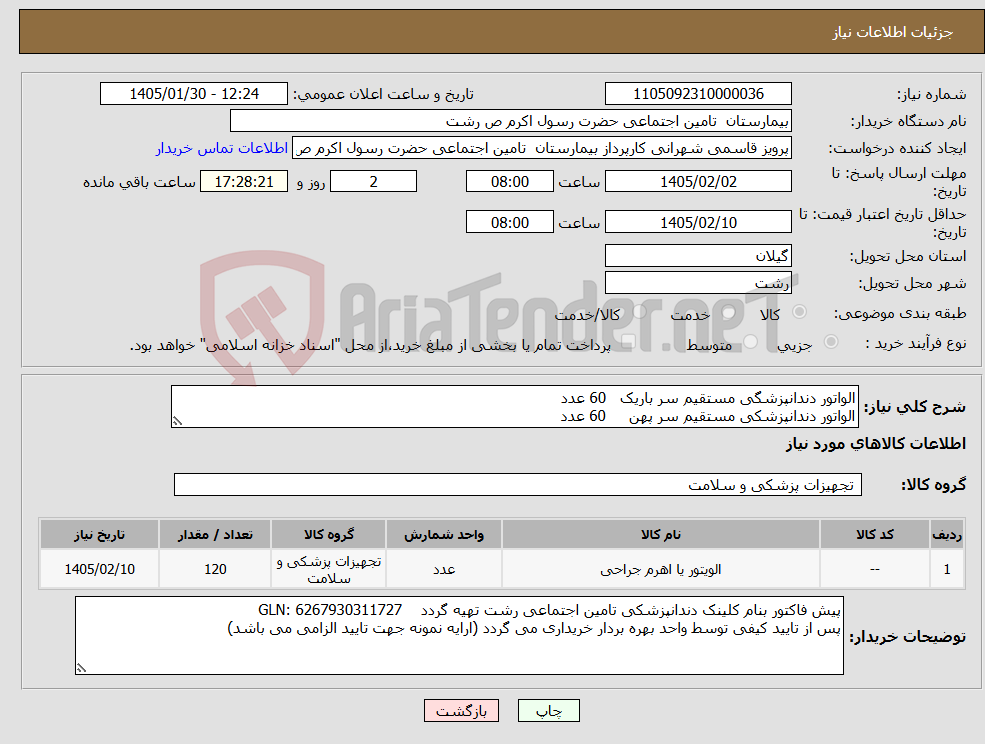Click the request creator name field
This screenshot has height=744, width=985.
pyautogui.click(x=541, y=148)
